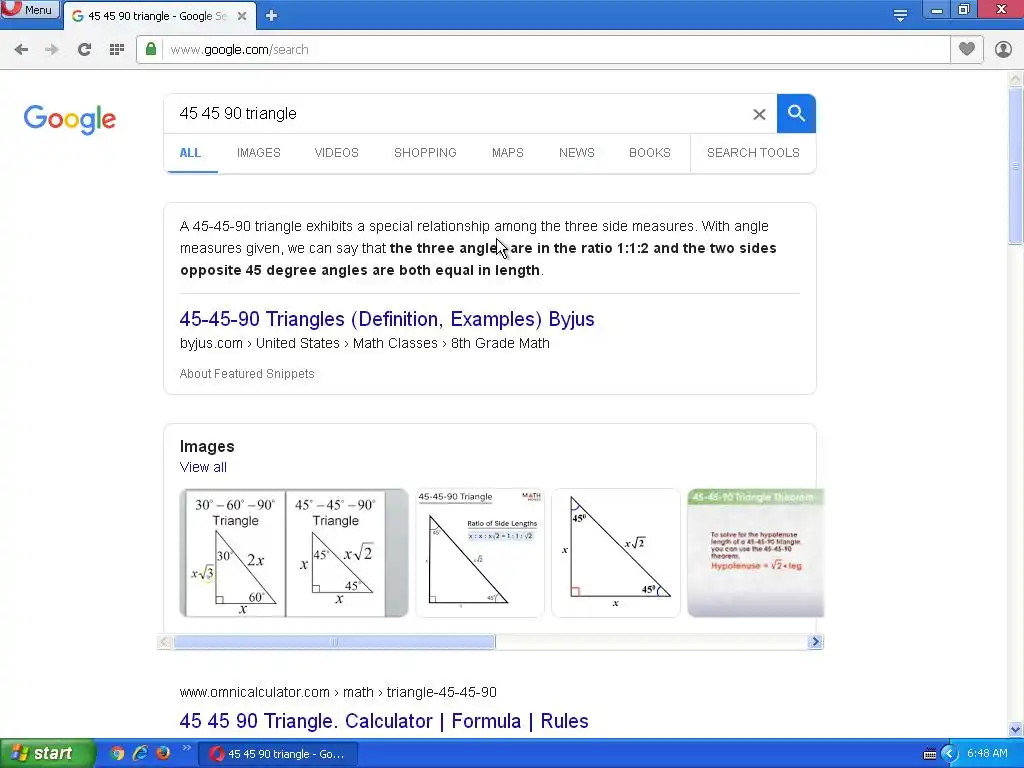Click the image carousel horizontal scrollbar thumb

point(334,642)
